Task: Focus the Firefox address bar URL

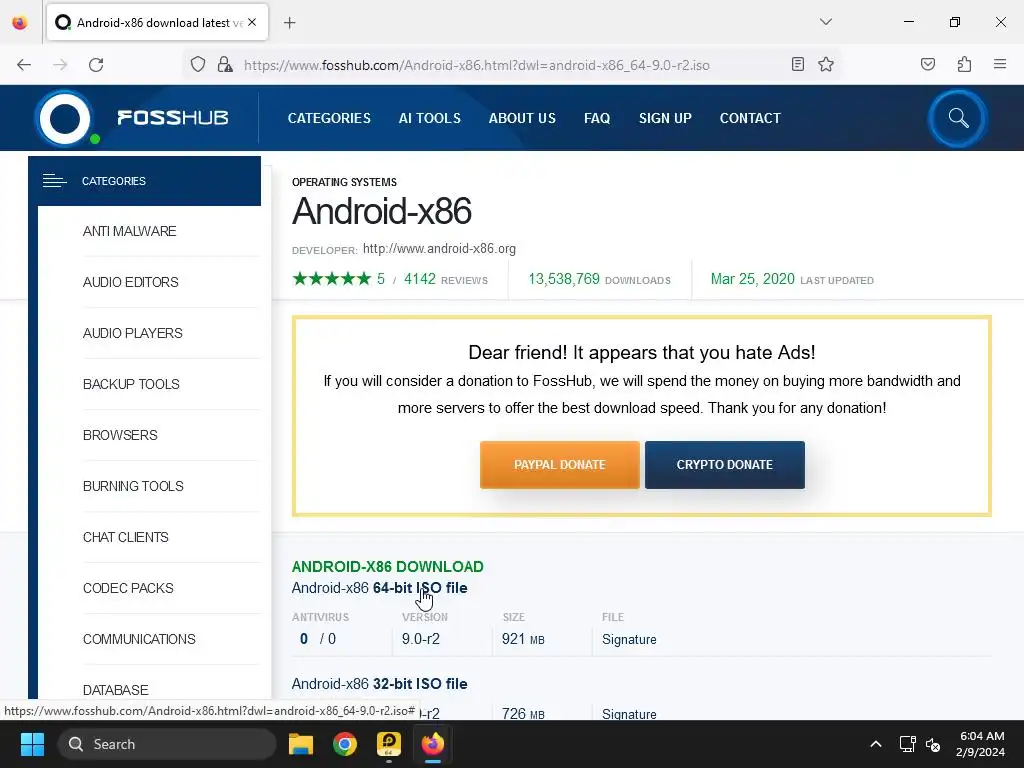Action: (477, 65)
